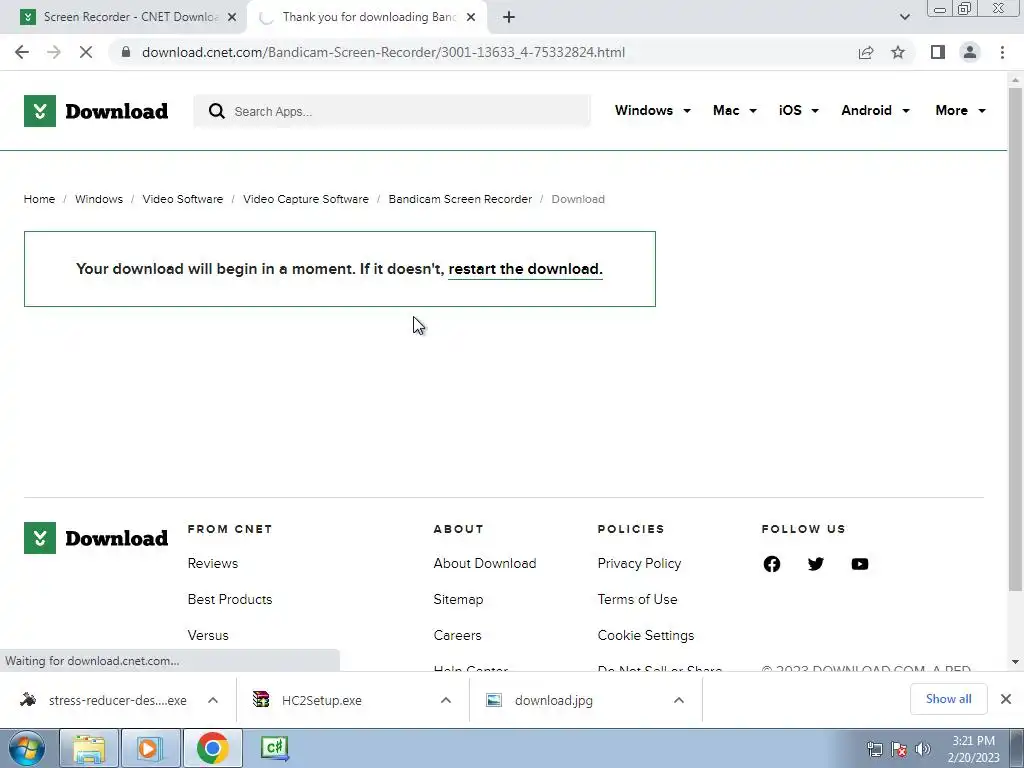This screenshot has width=1024, height=768.
Task: Open Bandicam Screen Recorder breadcrumb
Action: tap(460, 199)
